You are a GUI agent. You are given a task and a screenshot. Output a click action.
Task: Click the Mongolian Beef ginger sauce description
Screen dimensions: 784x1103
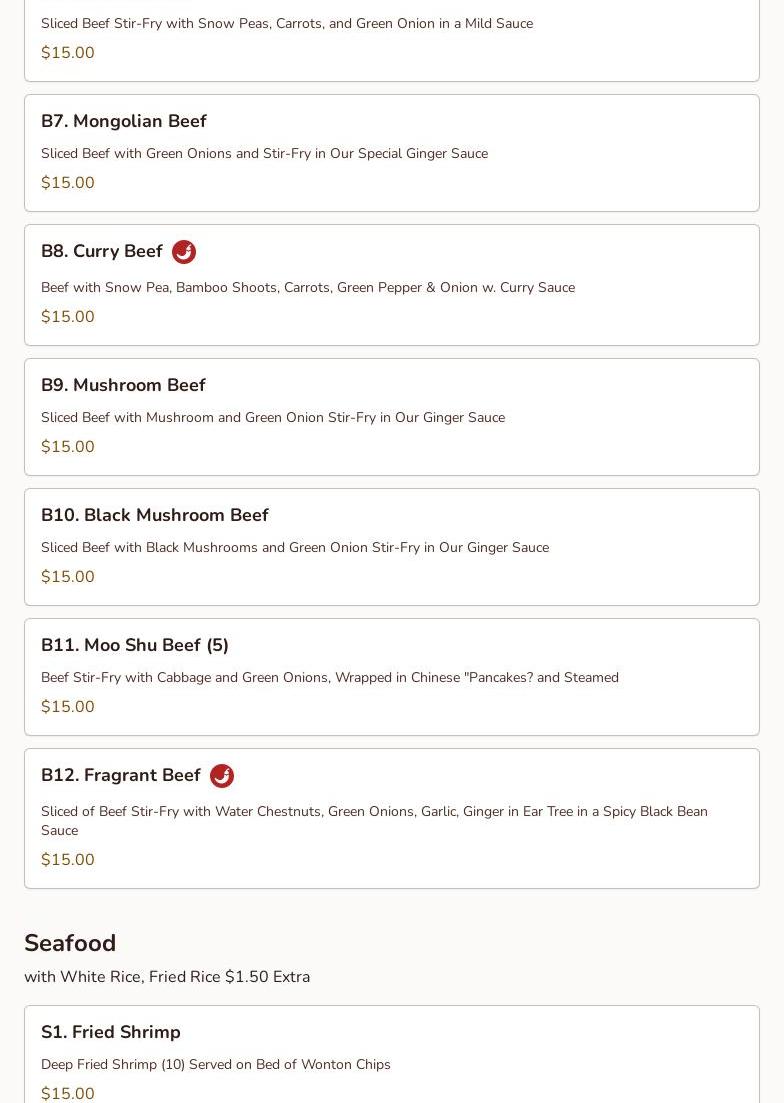264,153
